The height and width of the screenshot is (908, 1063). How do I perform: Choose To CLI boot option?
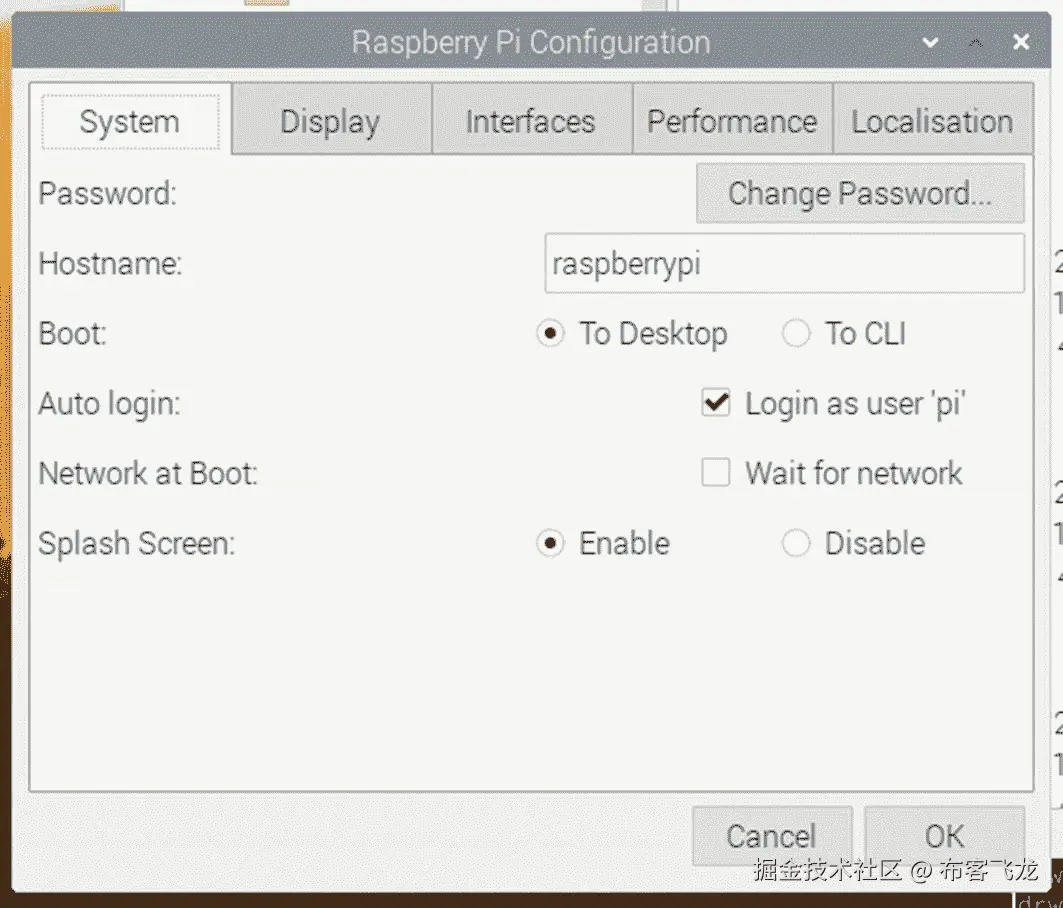pos(796,334)
